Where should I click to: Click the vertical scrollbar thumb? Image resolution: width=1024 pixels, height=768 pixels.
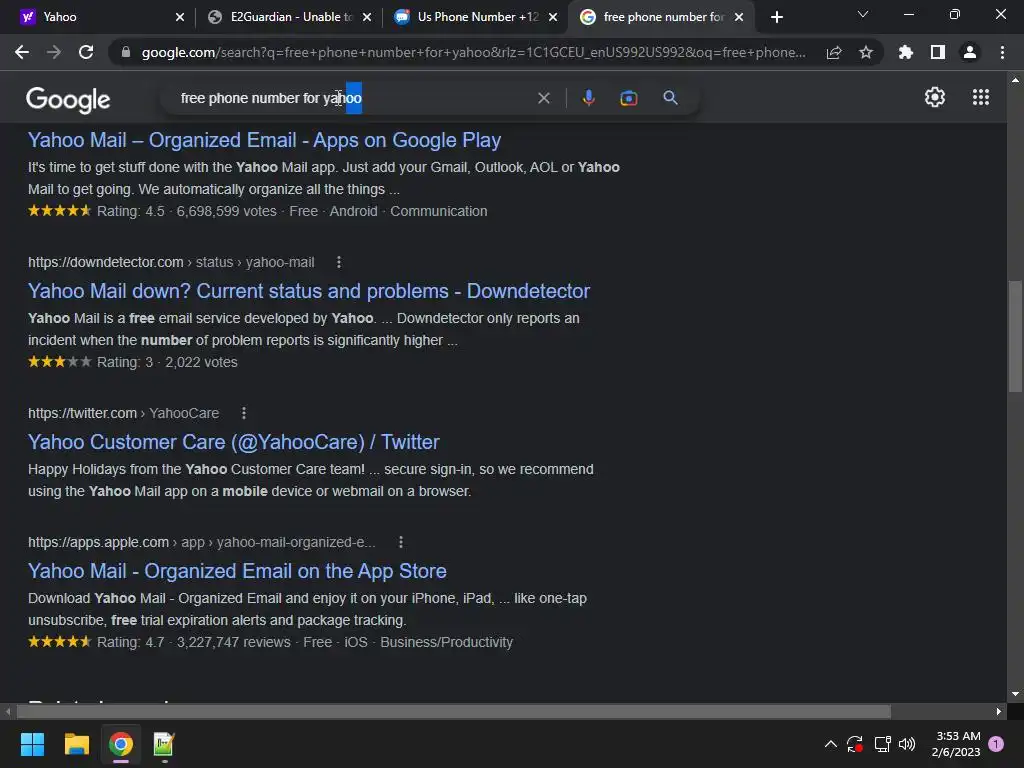pyautogui.click(x=1014, y=336)
